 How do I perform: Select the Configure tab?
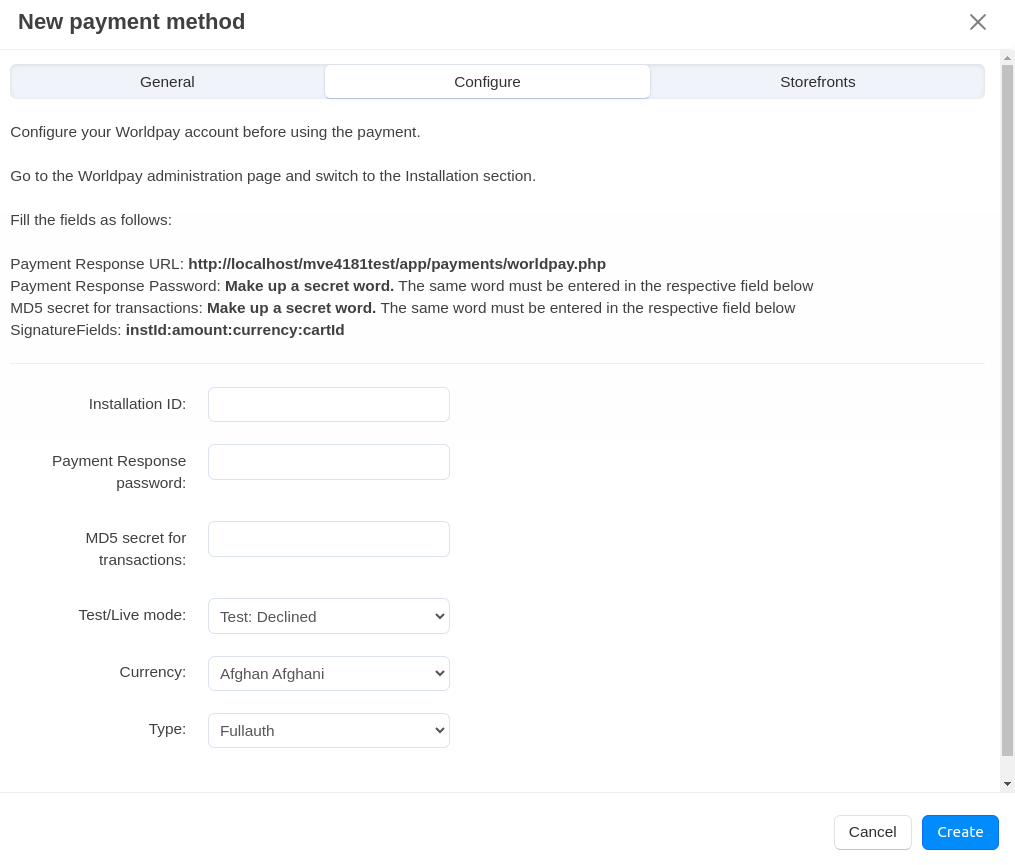487,82
